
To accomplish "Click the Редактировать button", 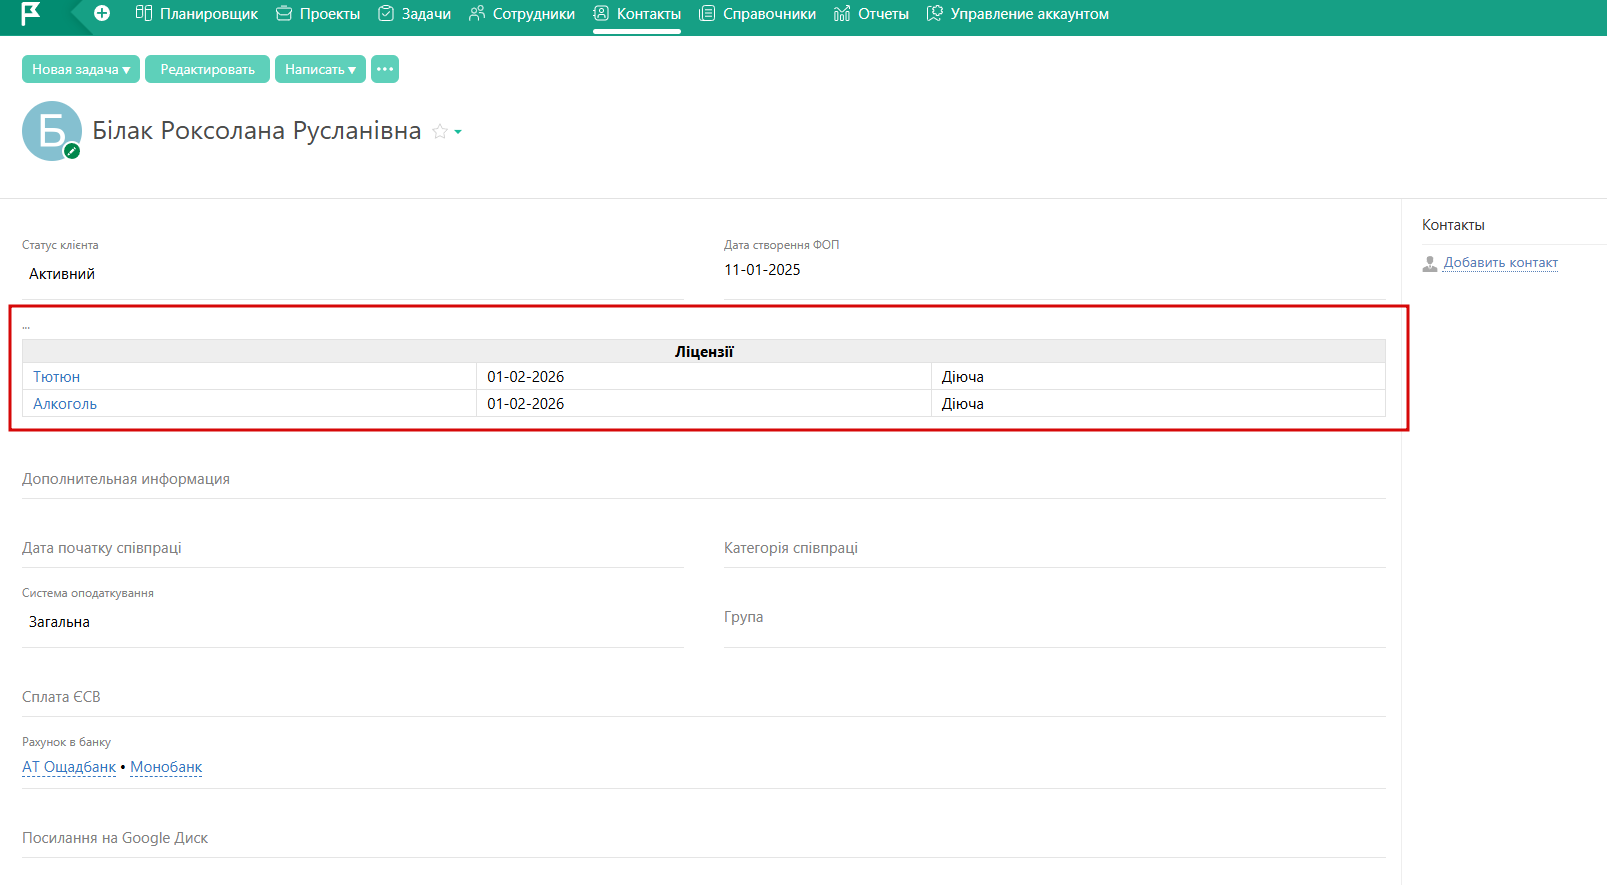I will pyautogui.click(x=207, y=69).
